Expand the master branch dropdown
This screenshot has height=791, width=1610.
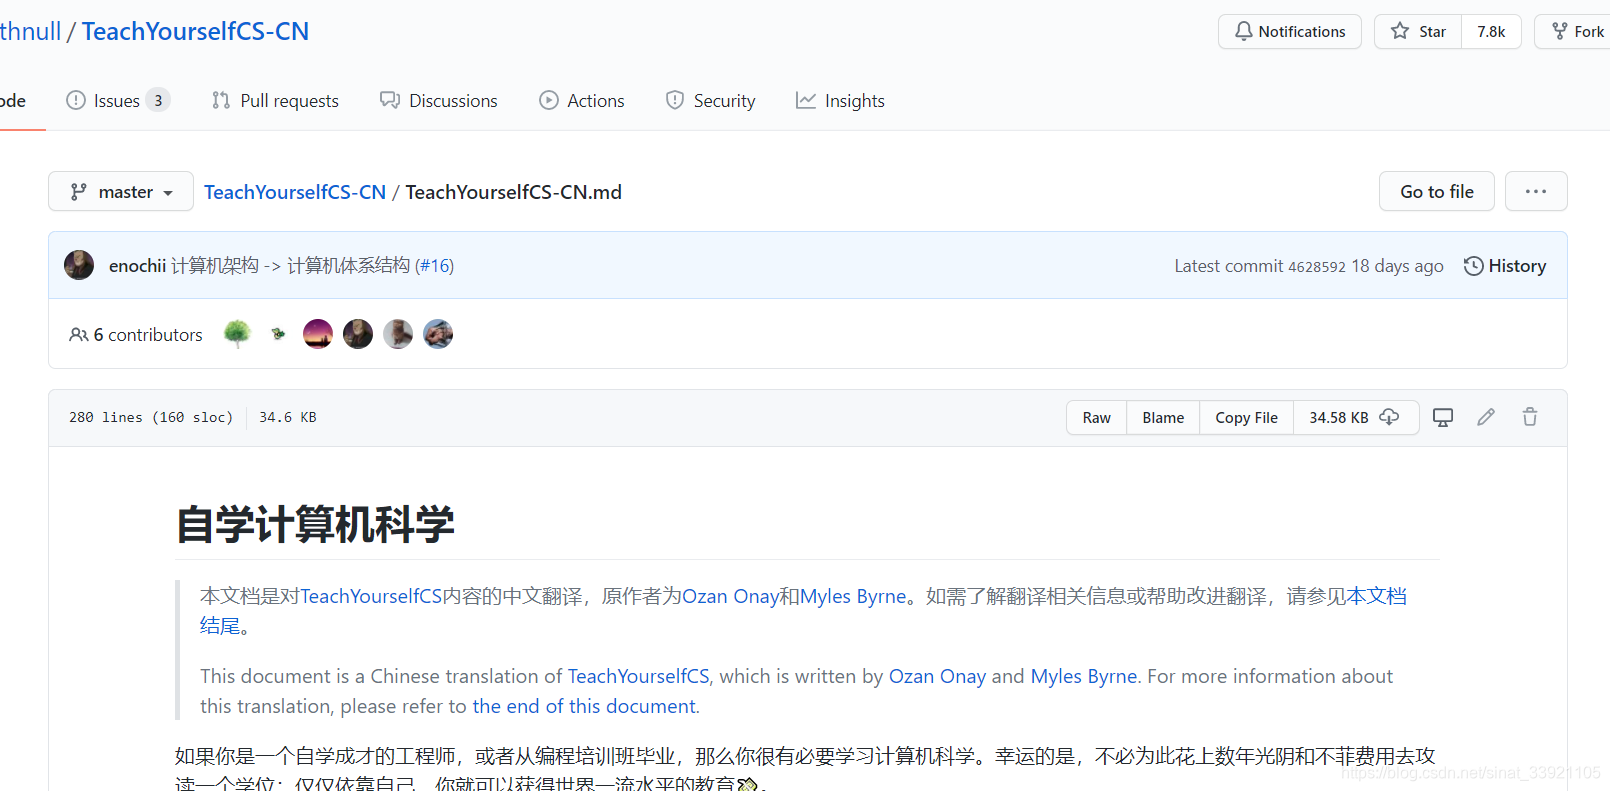[121, 191]
